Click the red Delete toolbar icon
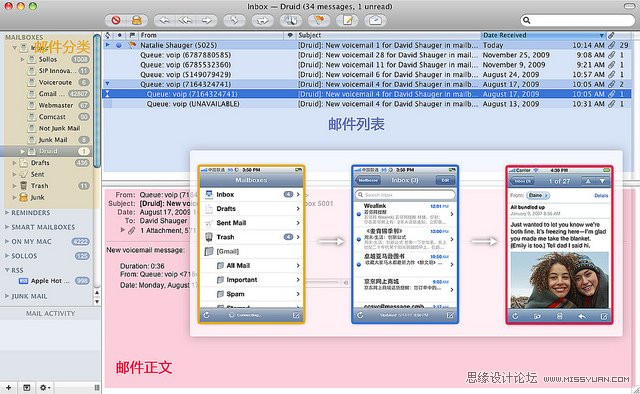 click(x=116, y=20)
